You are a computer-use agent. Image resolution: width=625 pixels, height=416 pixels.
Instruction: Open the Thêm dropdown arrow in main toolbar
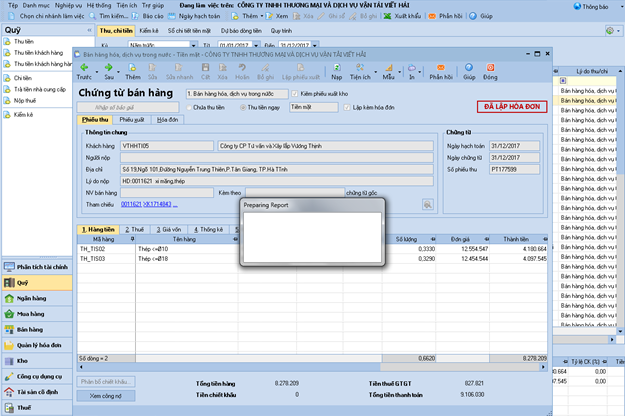(262, 16)
